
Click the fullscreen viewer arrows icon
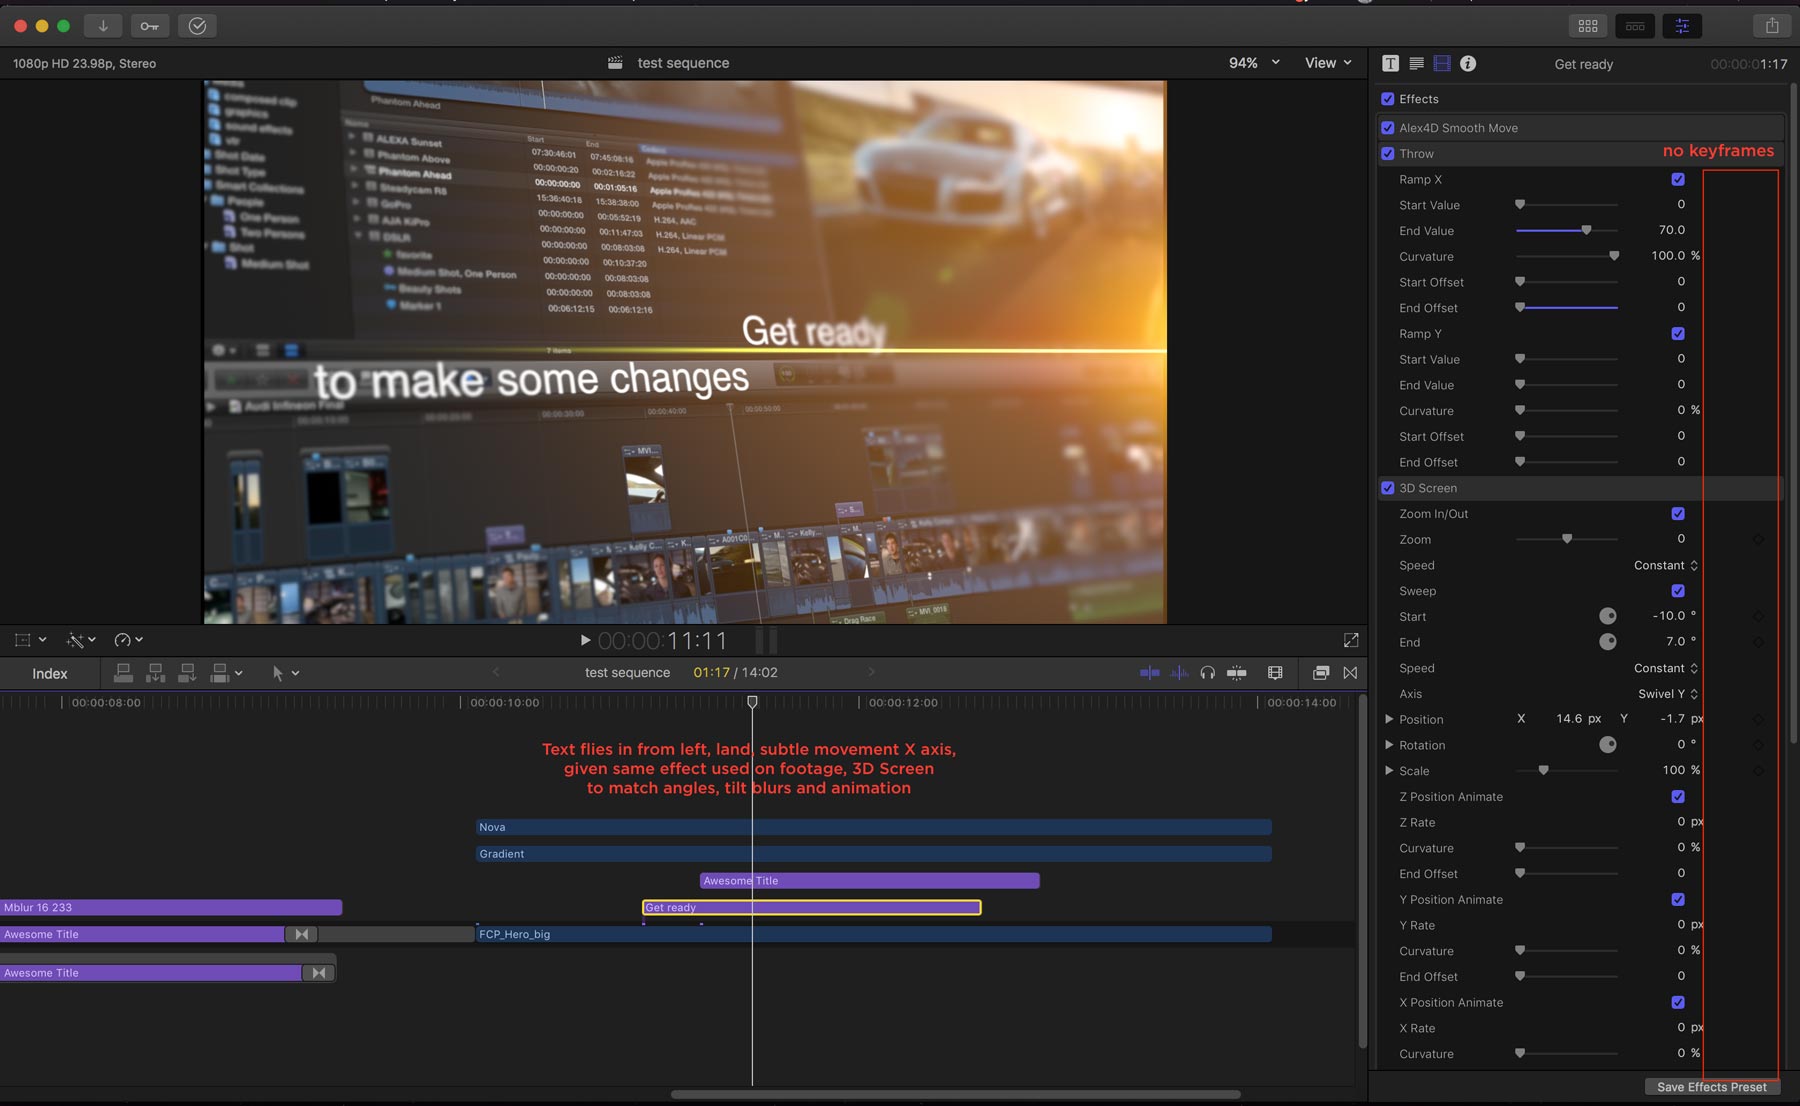(x=1351, y=640)
